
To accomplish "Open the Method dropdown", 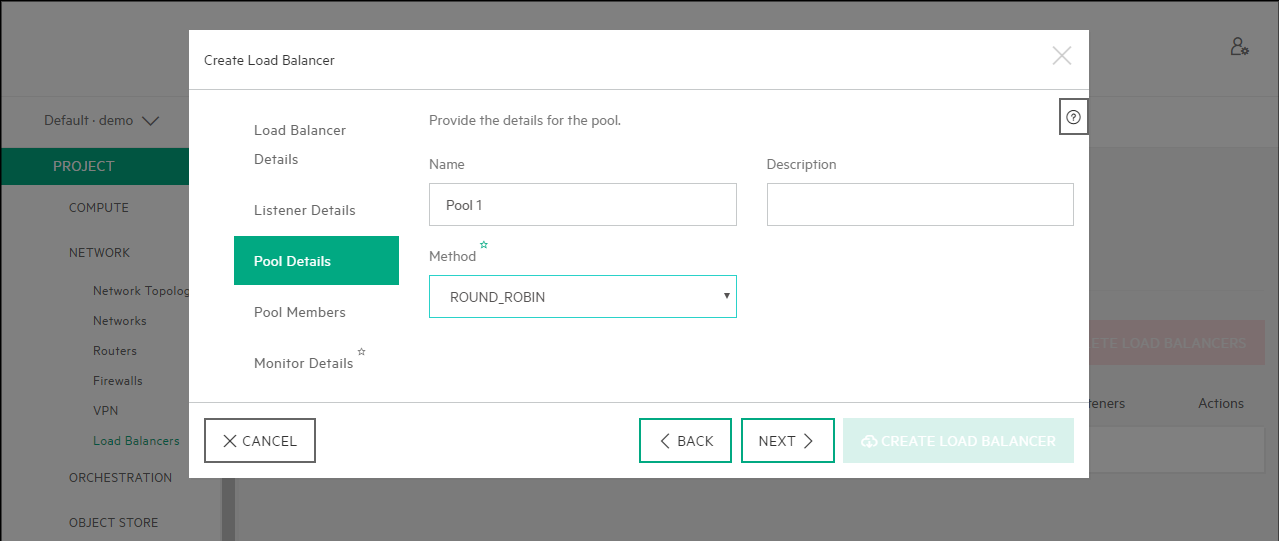I will click(582, 297).
